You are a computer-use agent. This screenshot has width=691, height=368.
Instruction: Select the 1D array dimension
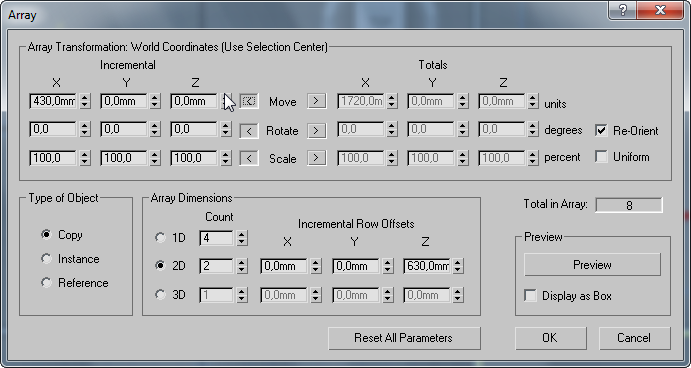tap(160, 238)
